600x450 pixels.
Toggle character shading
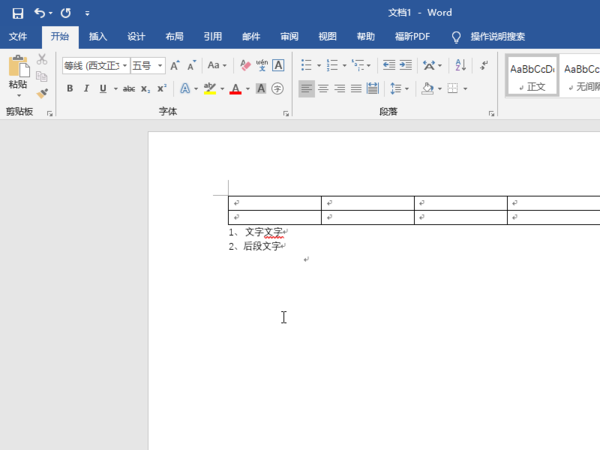click(x=261, y=89)
